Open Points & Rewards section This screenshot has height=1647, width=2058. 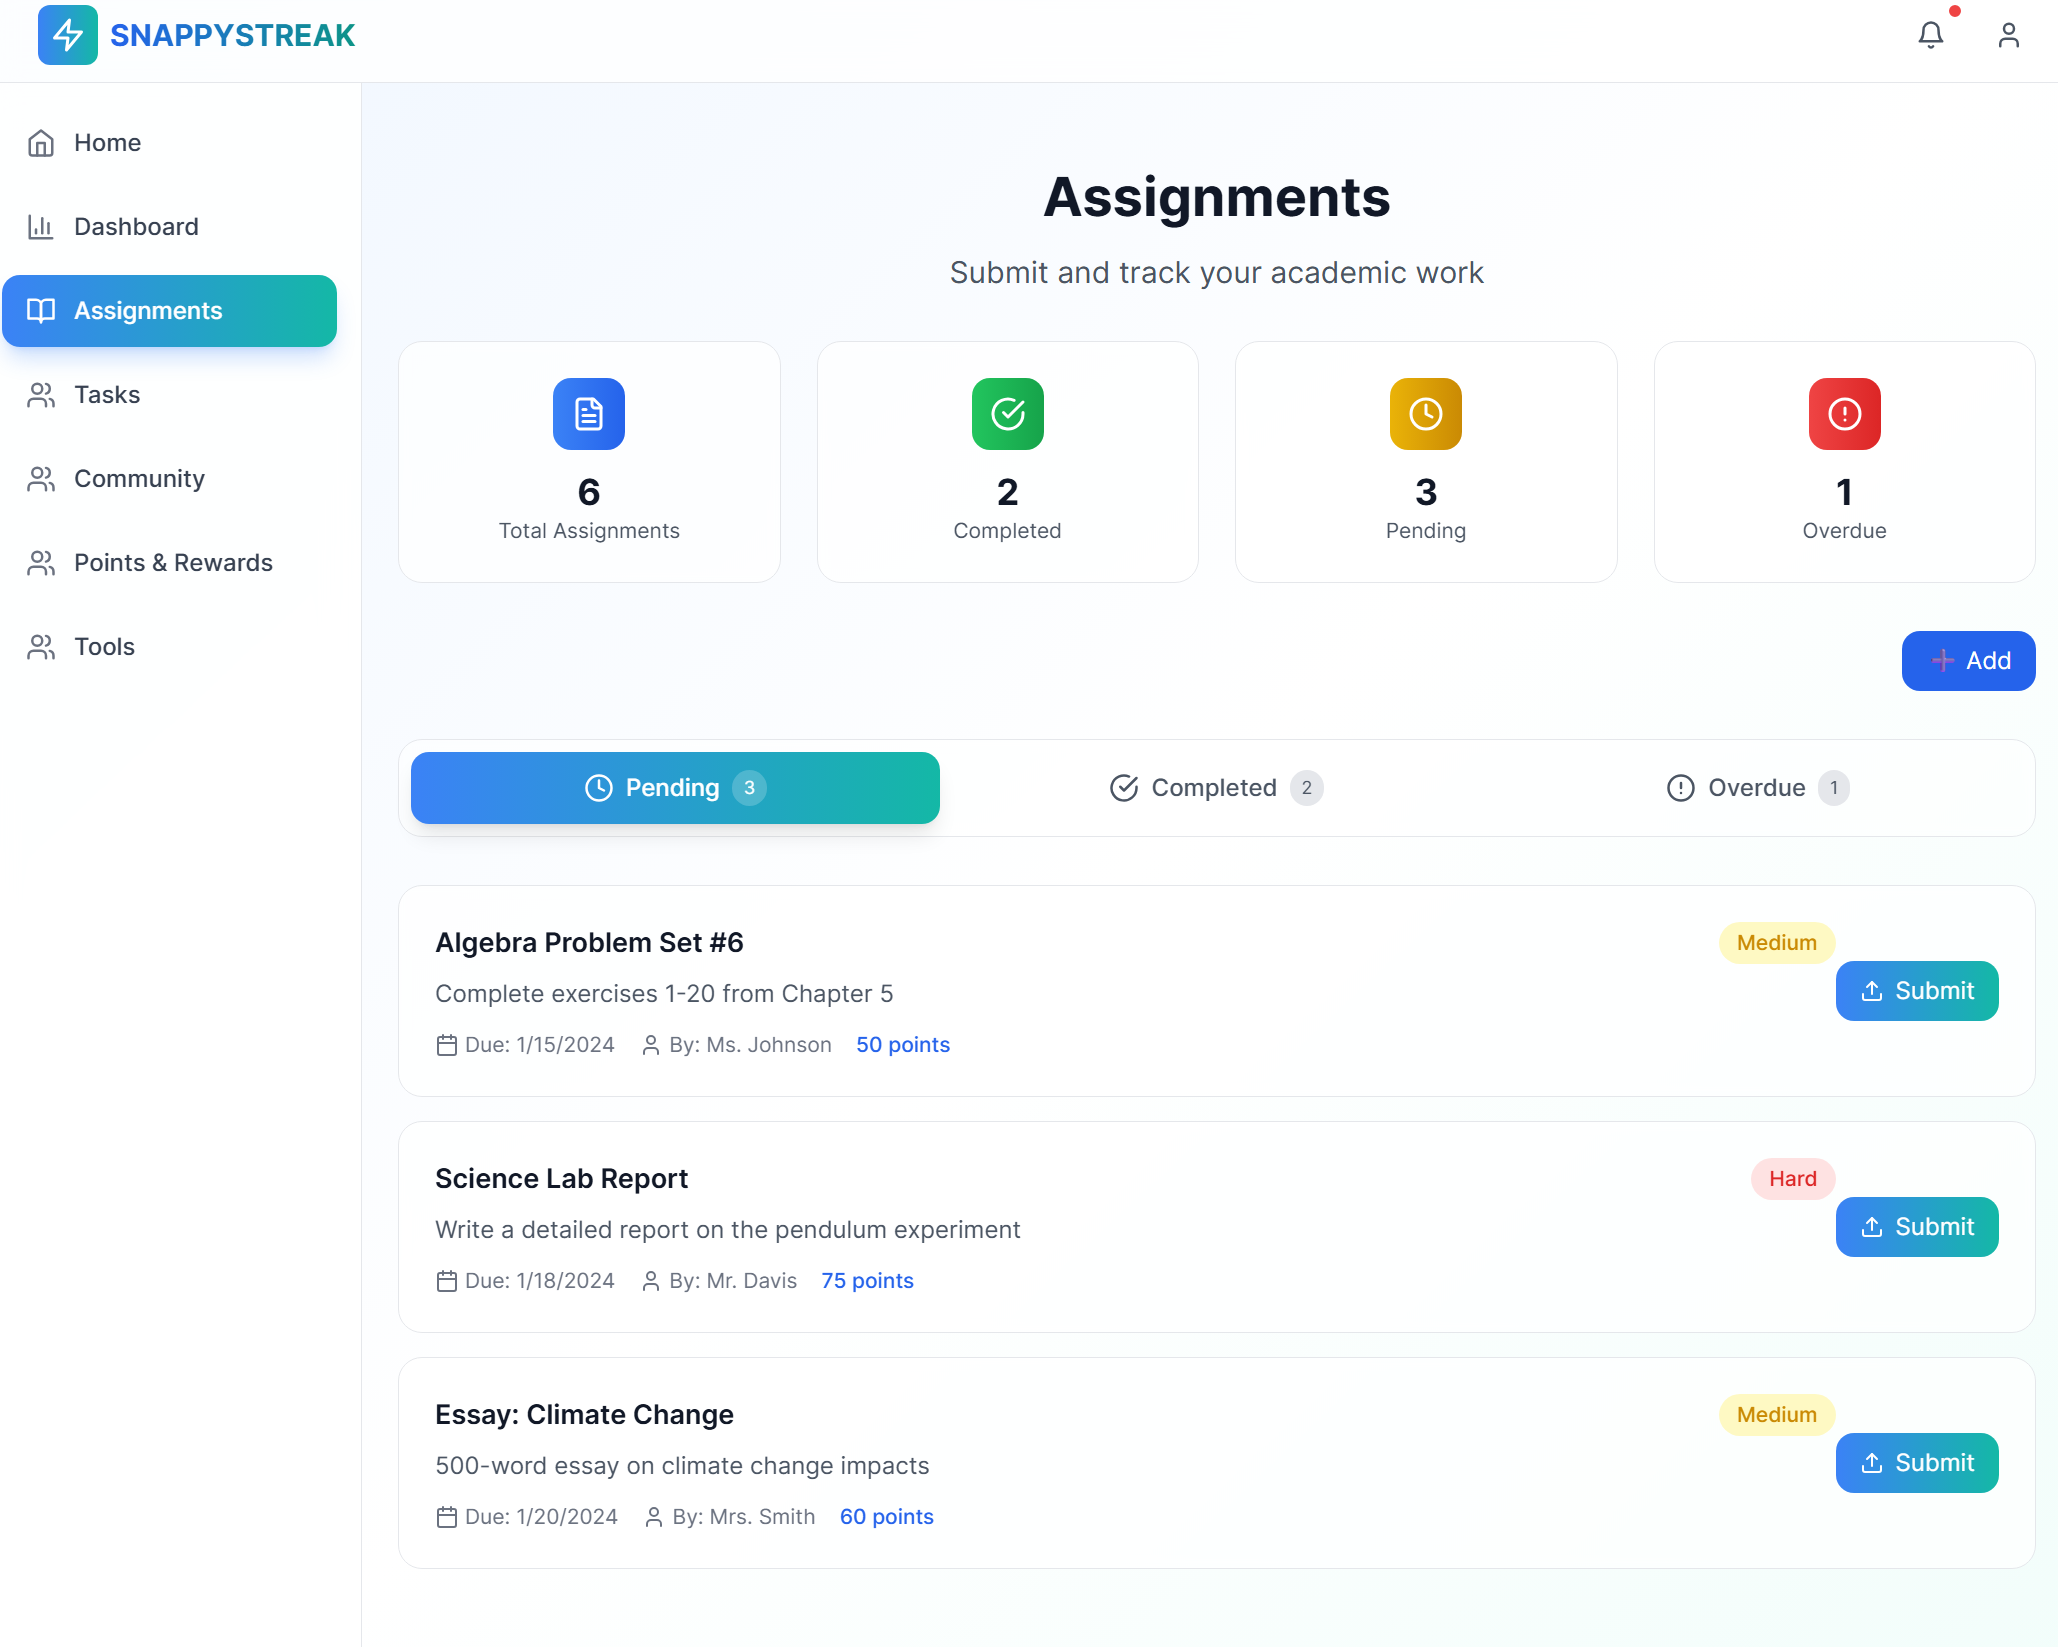click(x=173, y=563)
